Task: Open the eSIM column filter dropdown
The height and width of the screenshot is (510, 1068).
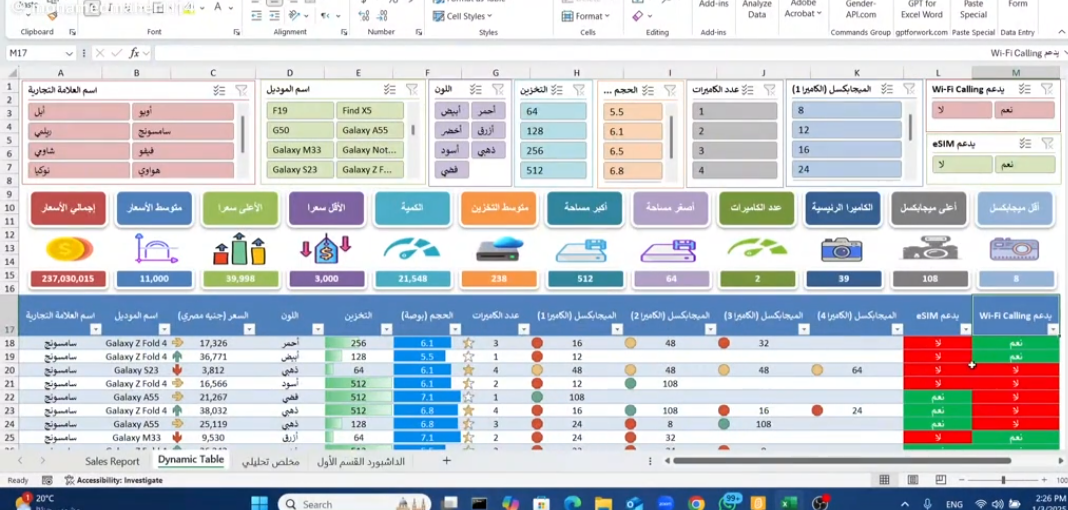Action: [963, 329]
